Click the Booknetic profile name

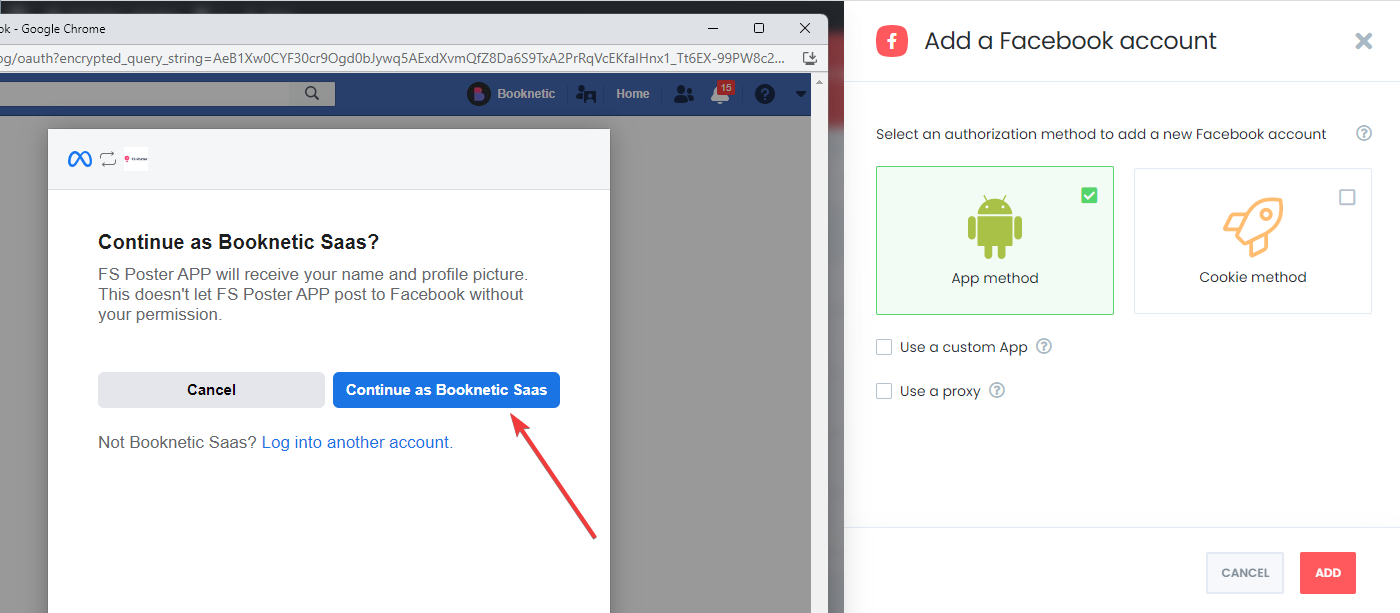click(526, 94)
